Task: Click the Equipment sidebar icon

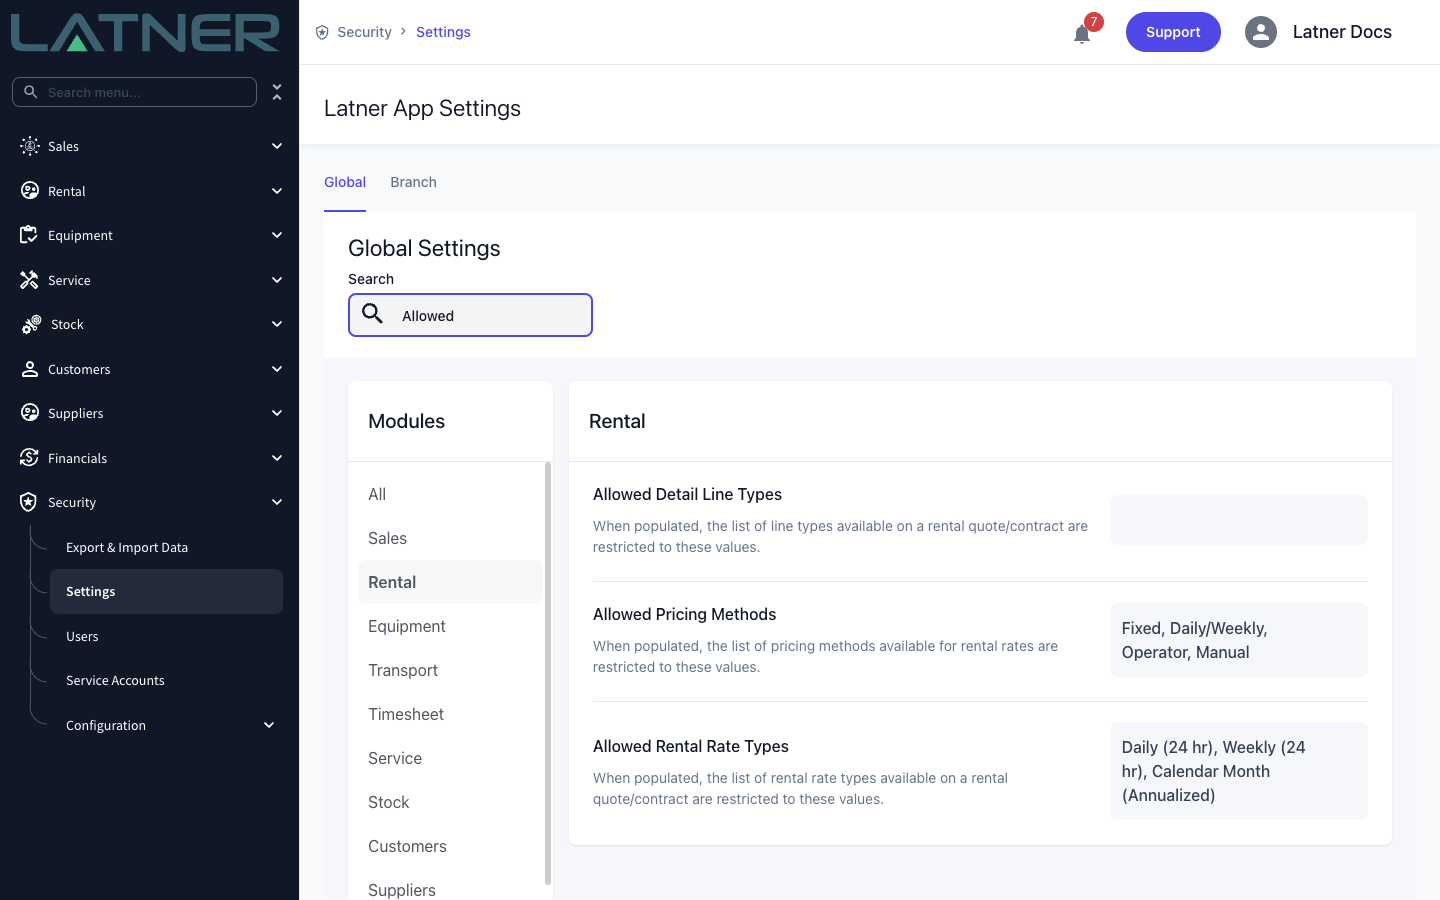Action: point(29,235)
